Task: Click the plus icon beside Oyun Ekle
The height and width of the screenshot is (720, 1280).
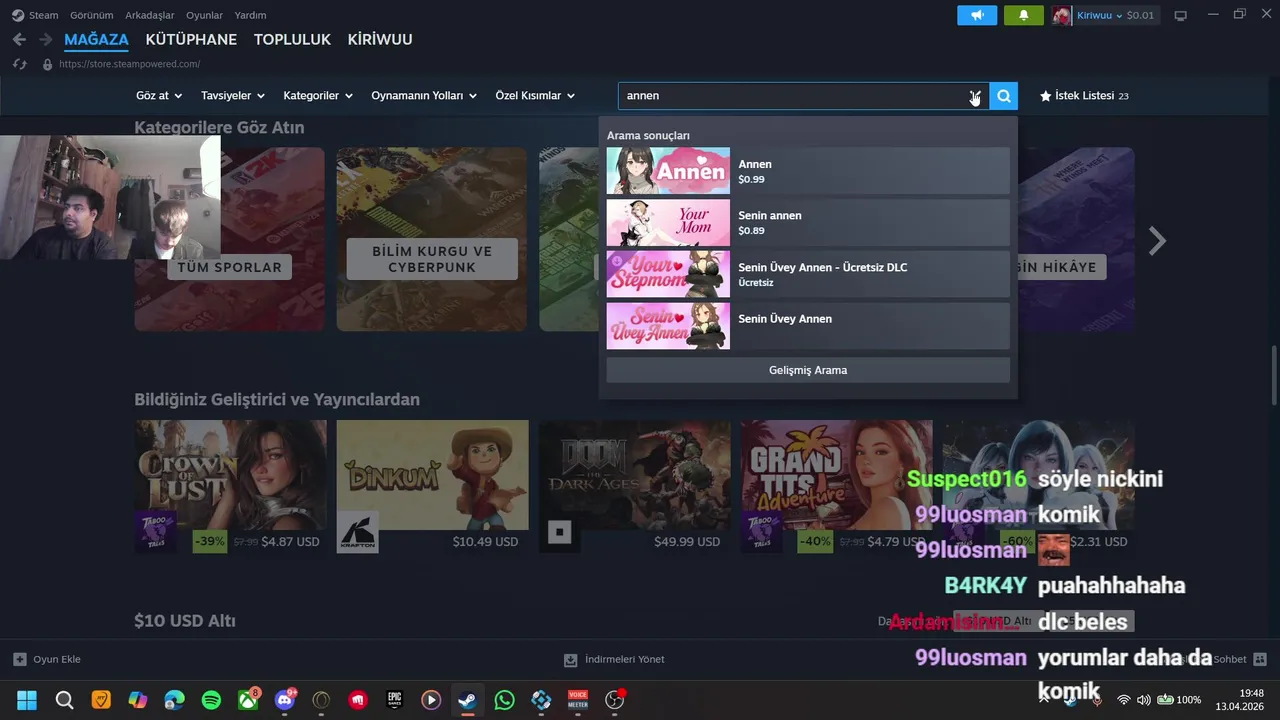Action: click(19, 660)
